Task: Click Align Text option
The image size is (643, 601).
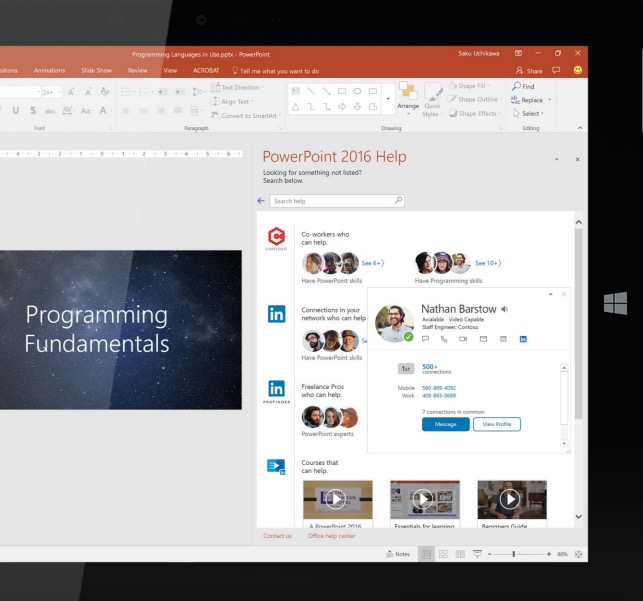Action: 232,101
